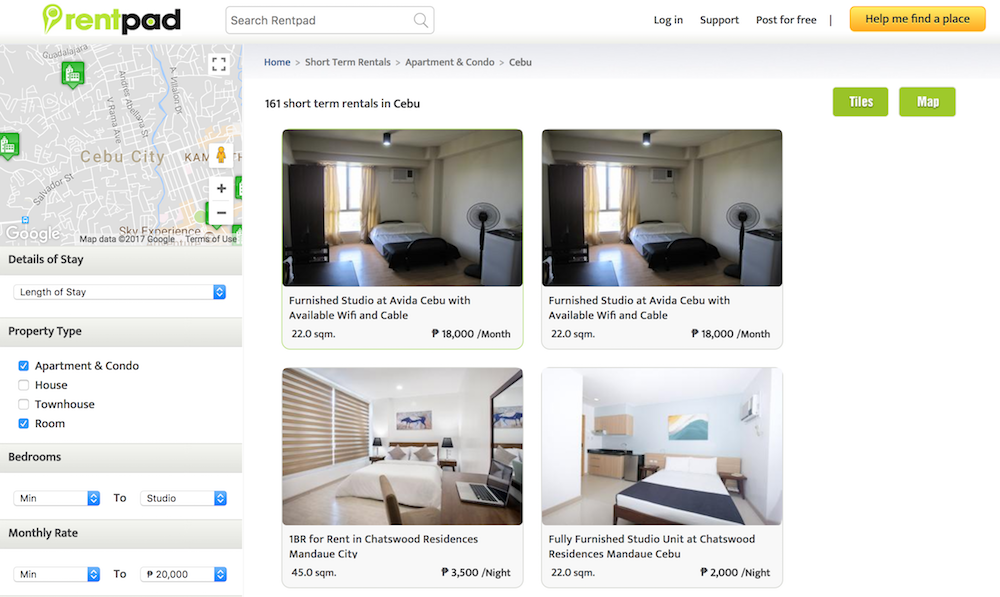This screenshot has height=597, width=1000.
Task: Open the Length of Stay dropdown
Action: tap(120, 292)
